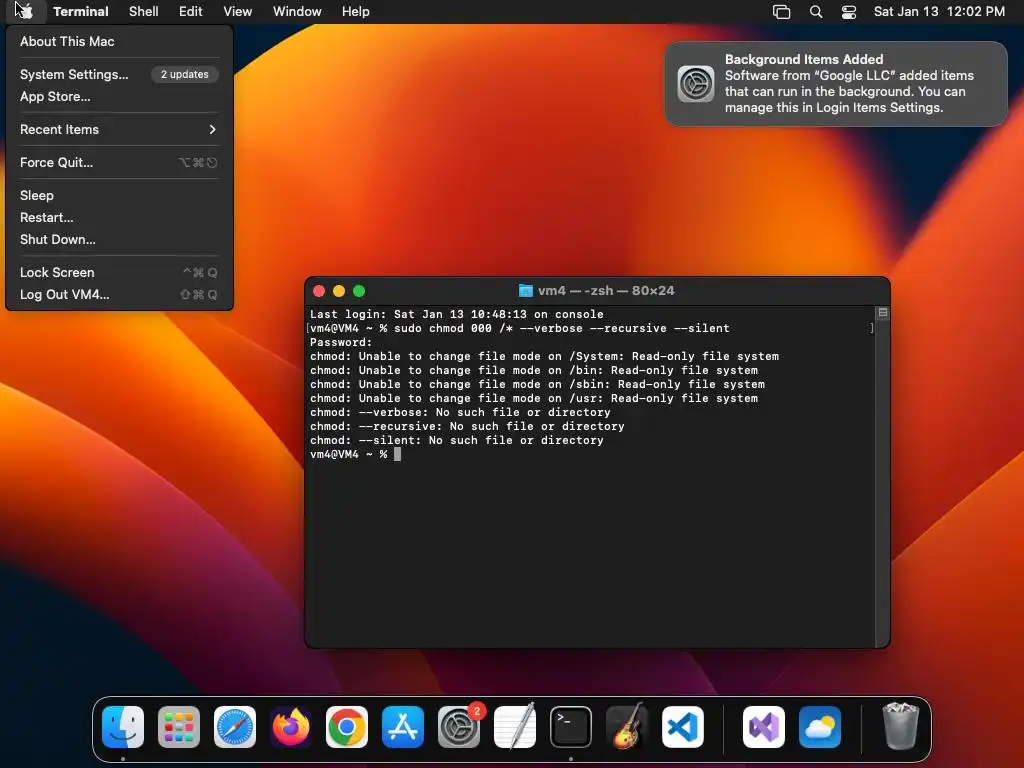Expand the Recent Items submenu arrow
The width and height of the screenshot is (1024, 768).
pos(212,129)
